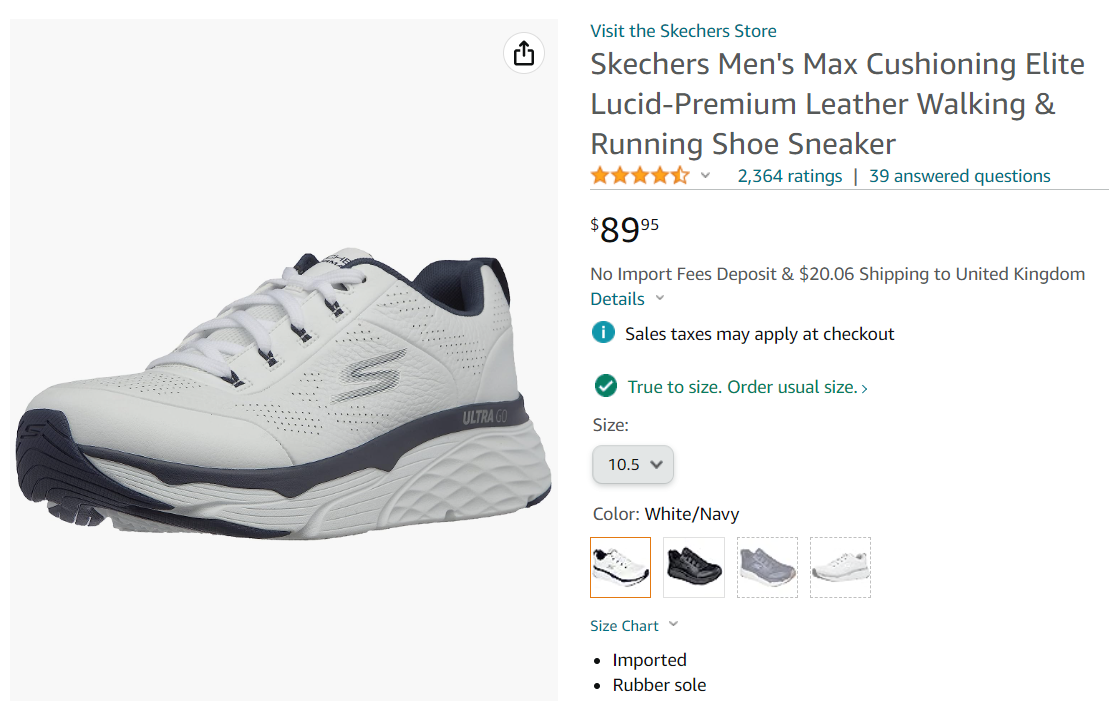Open the 2,364 ratings link
1109x701 pixels.
click(x=790, y=176)
